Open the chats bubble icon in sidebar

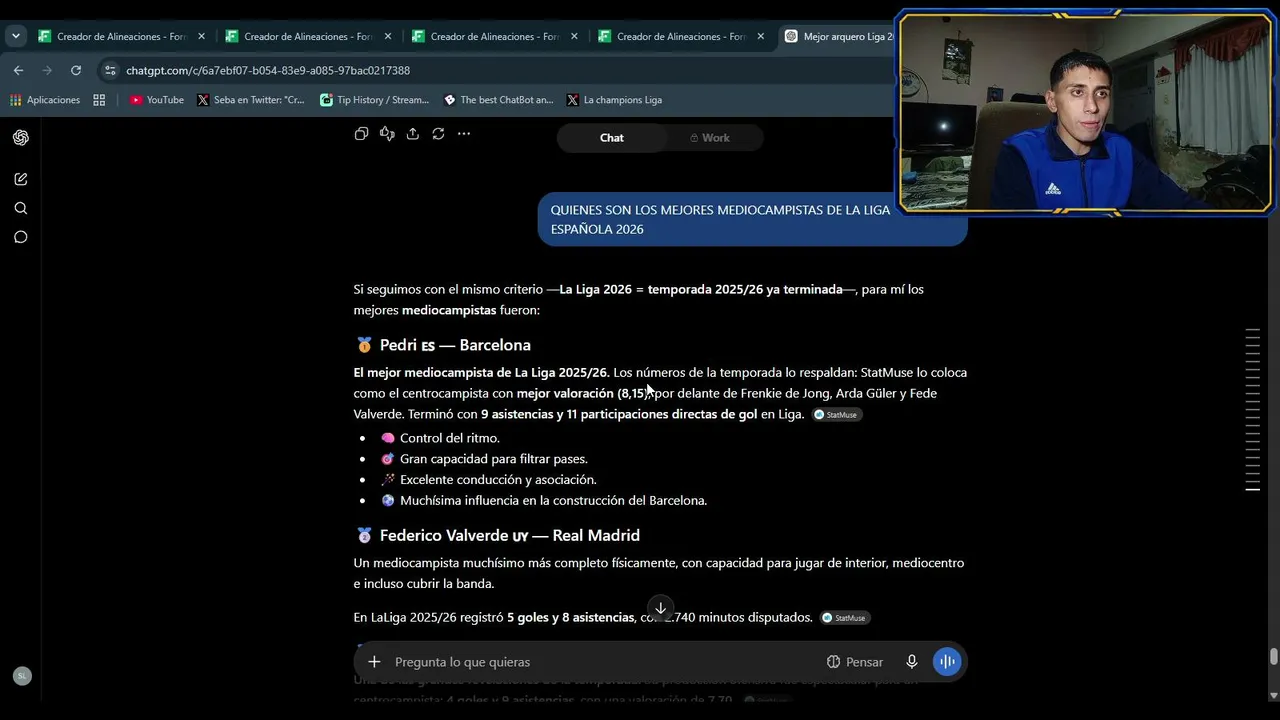[x=21, y=237]
